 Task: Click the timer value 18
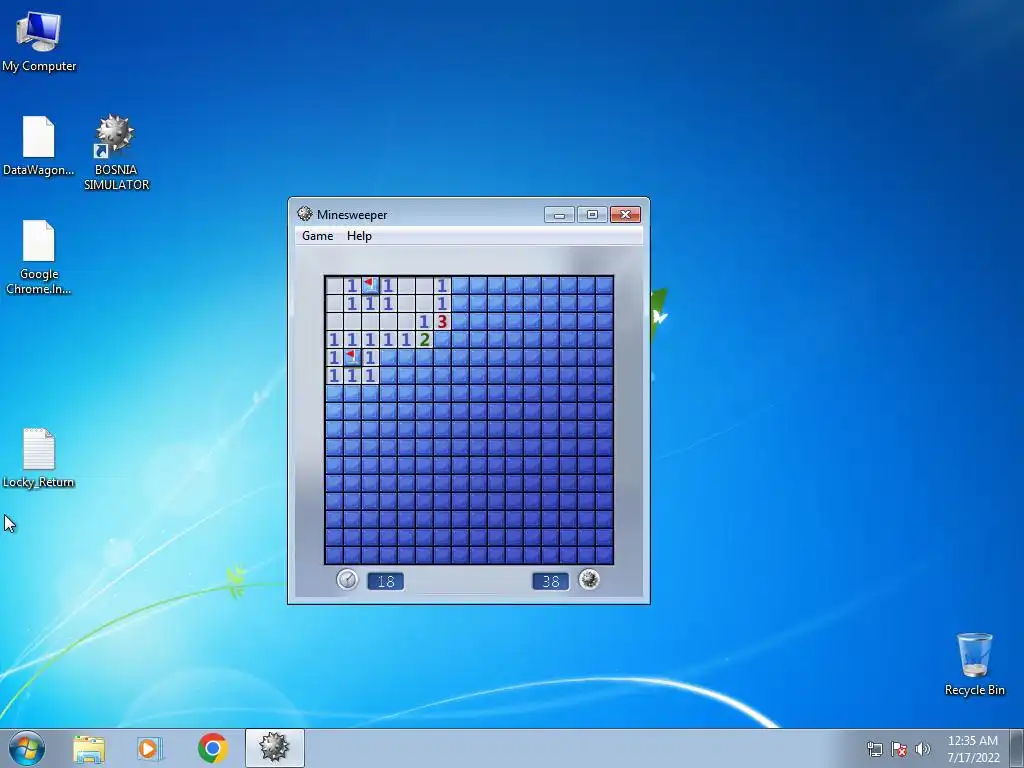pos(385,581)
